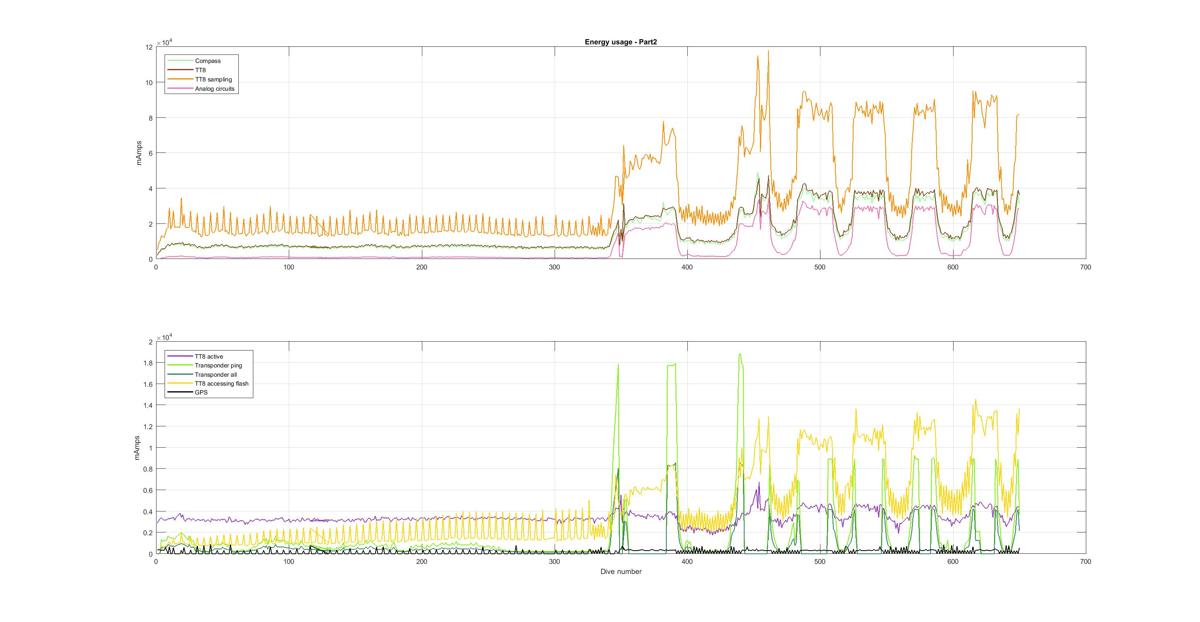Click the yellow TT8 accessing flash legend line sample

click(180, 383)
